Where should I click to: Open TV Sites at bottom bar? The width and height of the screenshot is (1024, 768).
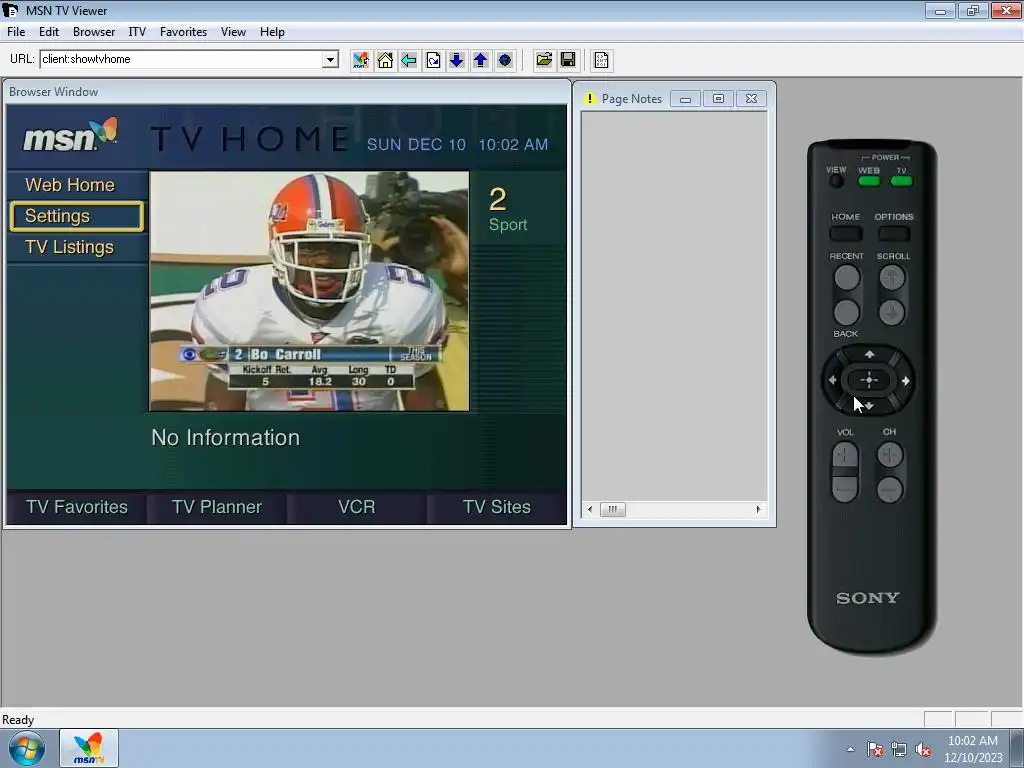tap(496, 507)
